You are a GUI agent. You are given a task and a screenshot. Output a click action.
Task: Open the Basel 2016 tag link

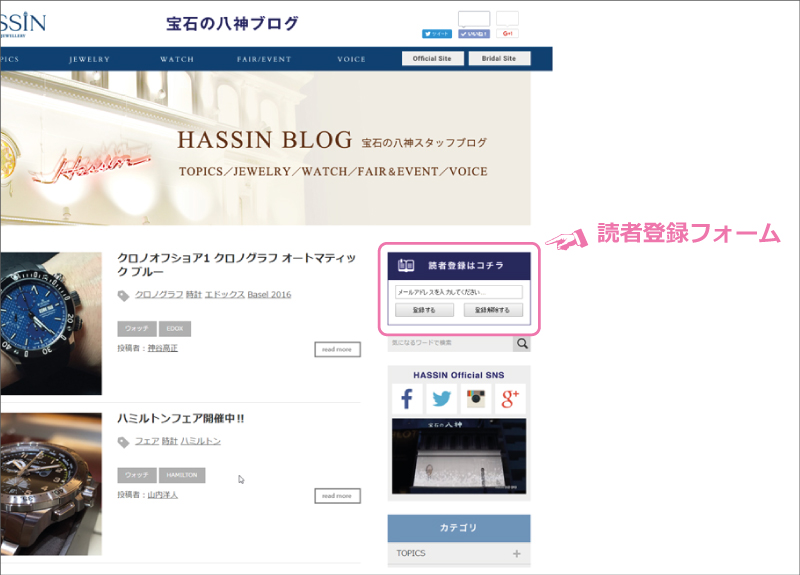click(269, 295)
